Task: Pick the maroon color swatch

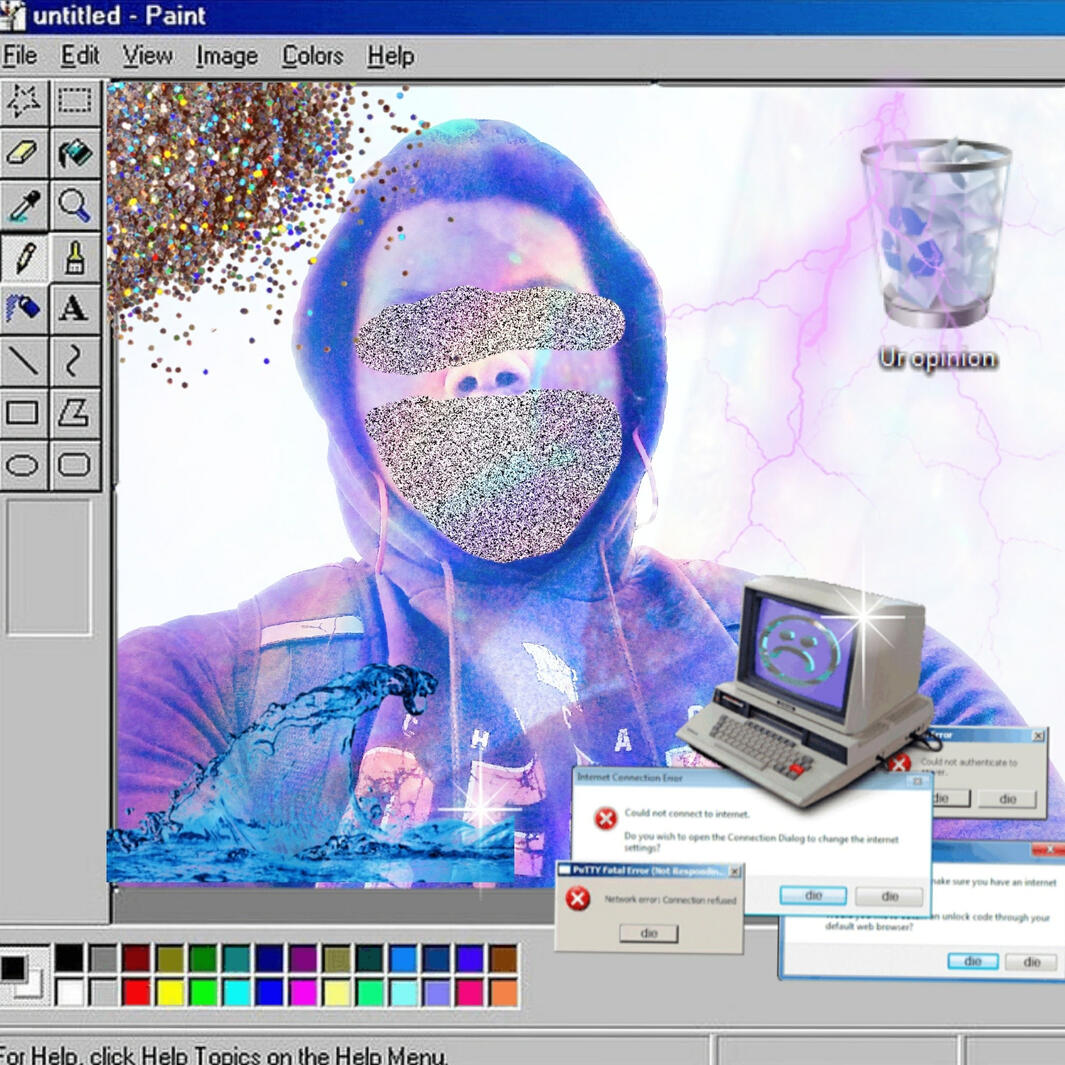Action: point(137,958)
